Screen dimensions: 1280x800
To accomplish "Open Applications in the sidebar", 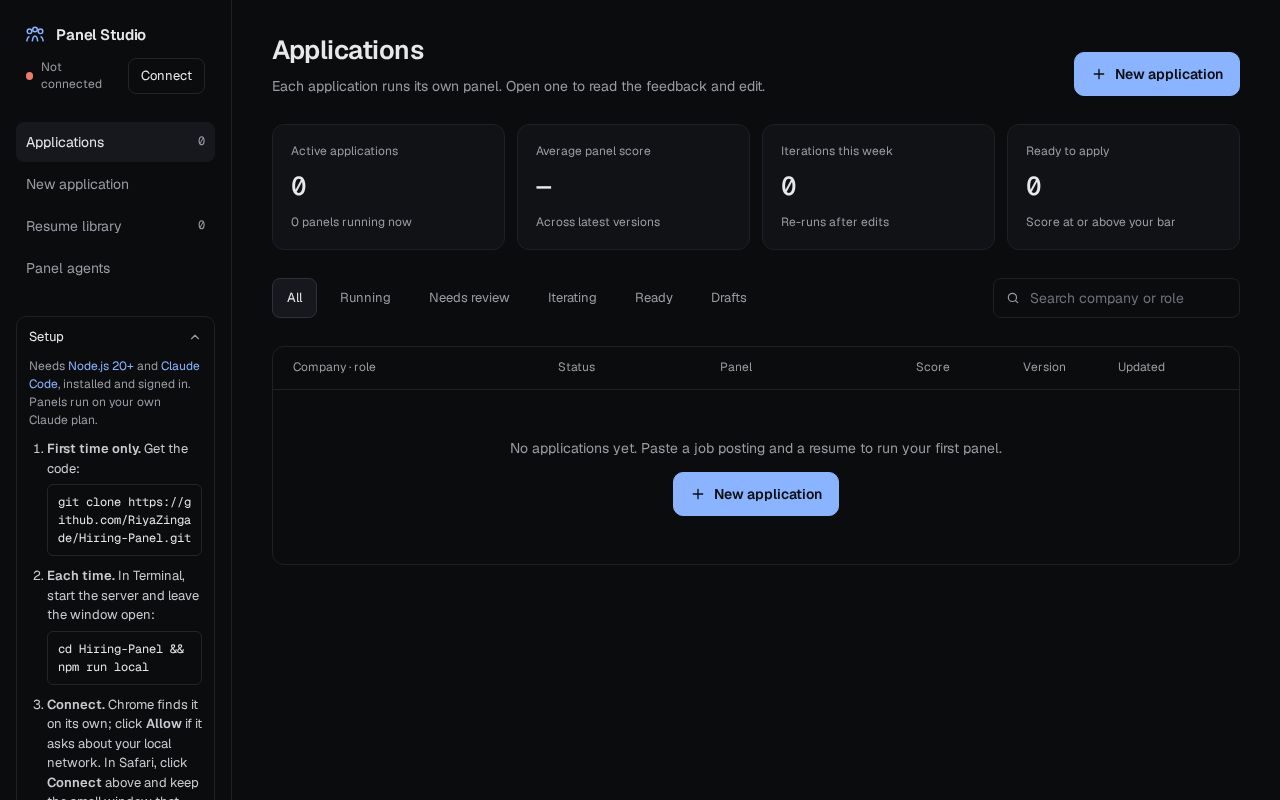I will point(115,142).
